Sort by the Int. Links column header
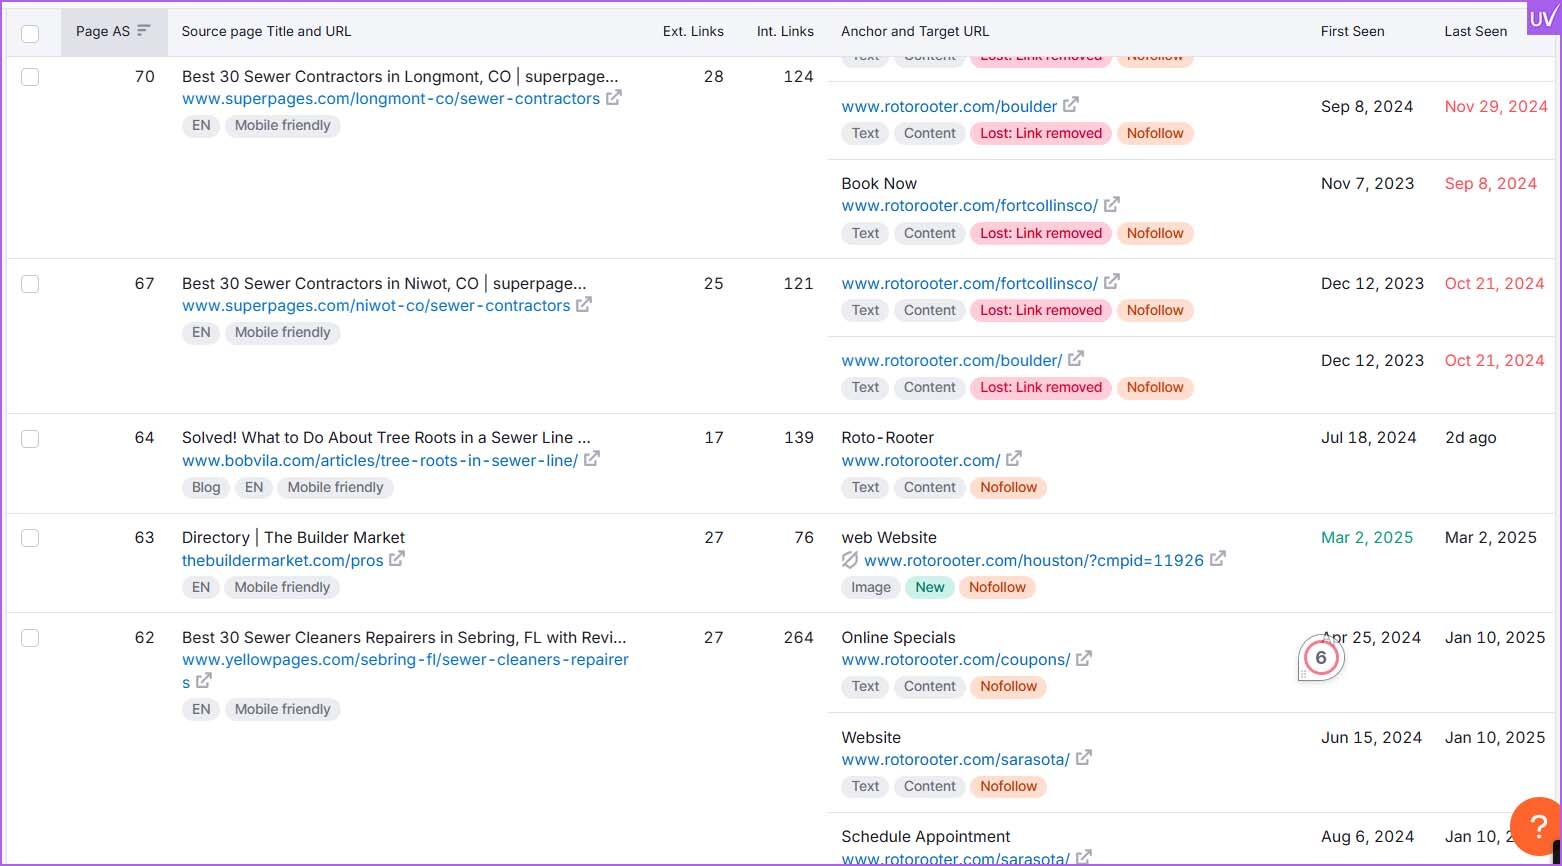Image resolution: width=1562 pixels, height=866 pixels. click(x=785, y=31)
